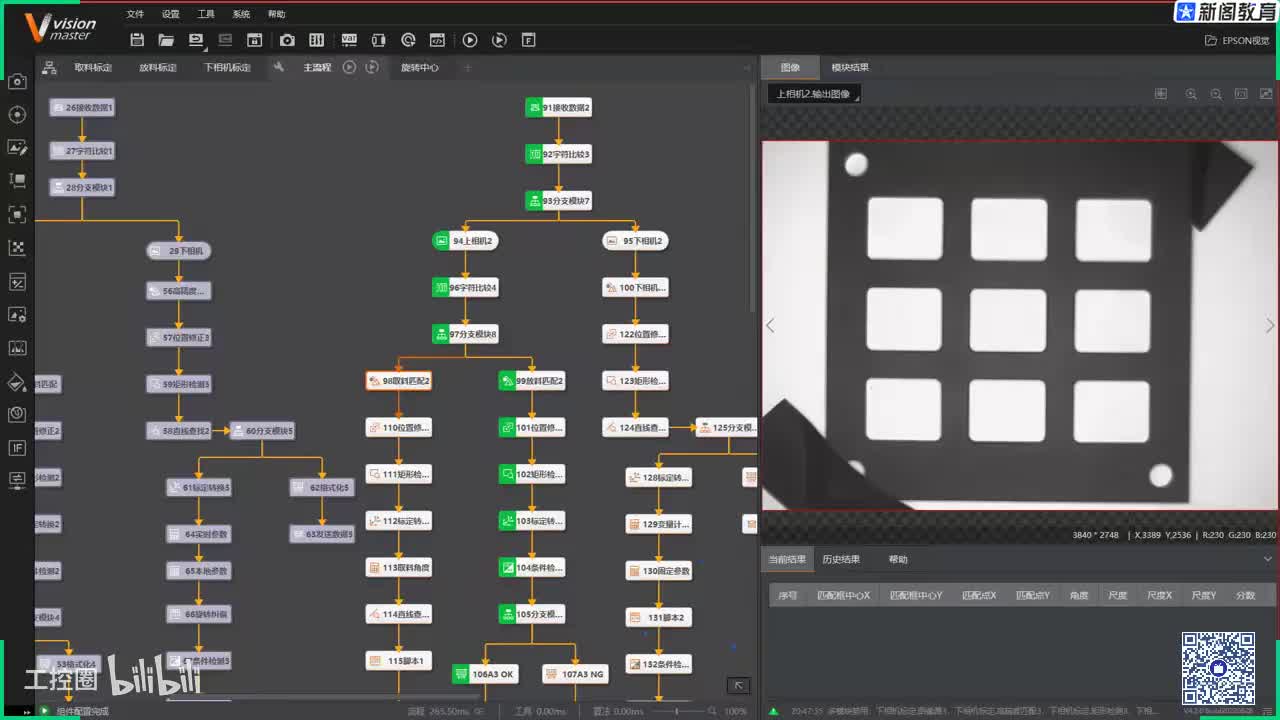1280x720 pixels.
Task: Click the open folder toolbar icon
Action: coord(166,40)
